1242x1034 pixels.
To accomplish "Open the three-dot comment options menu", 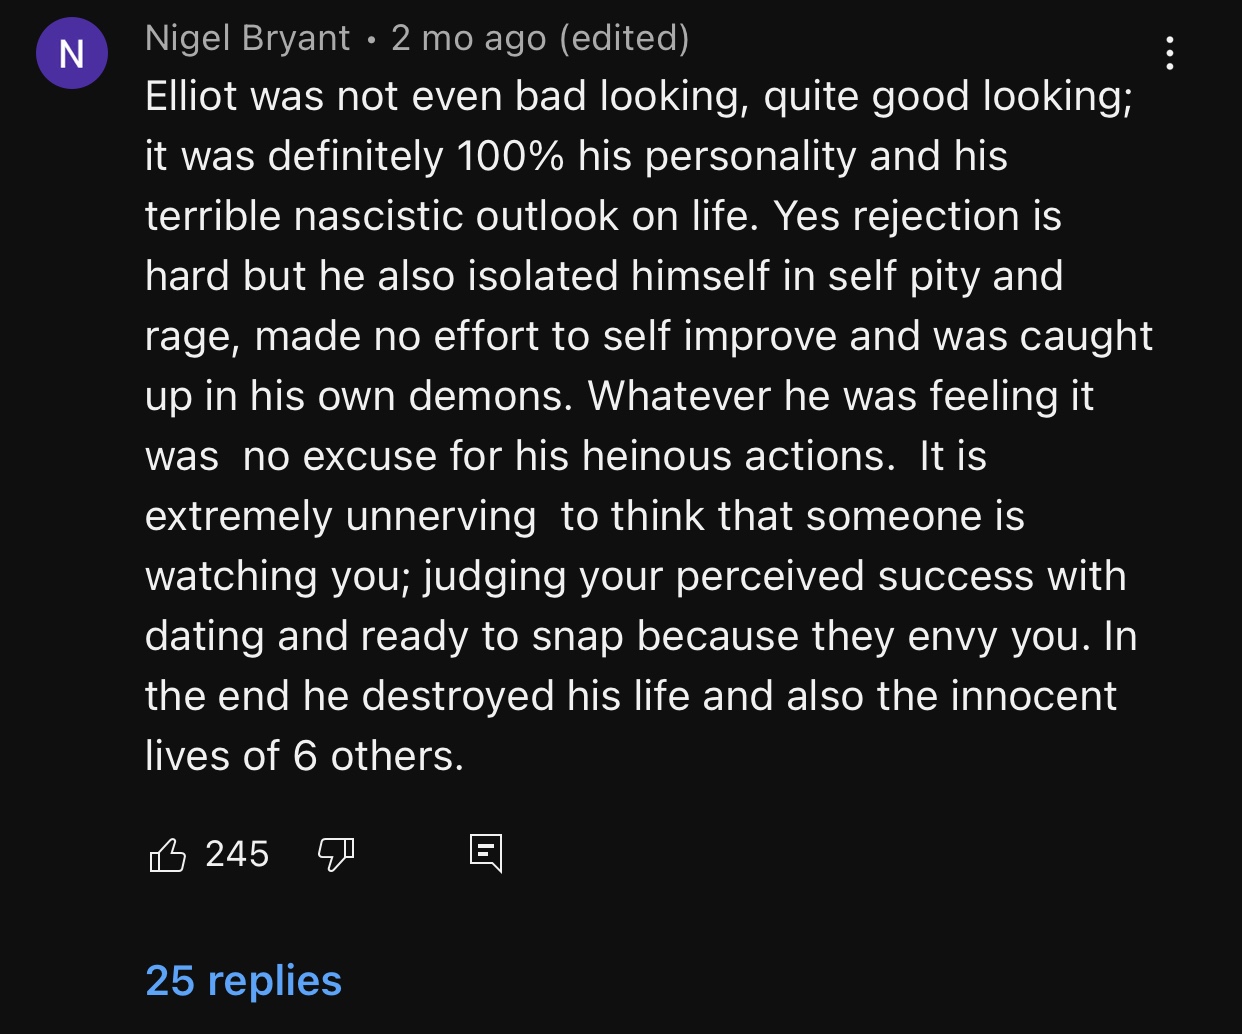I will click(1170, 52).
